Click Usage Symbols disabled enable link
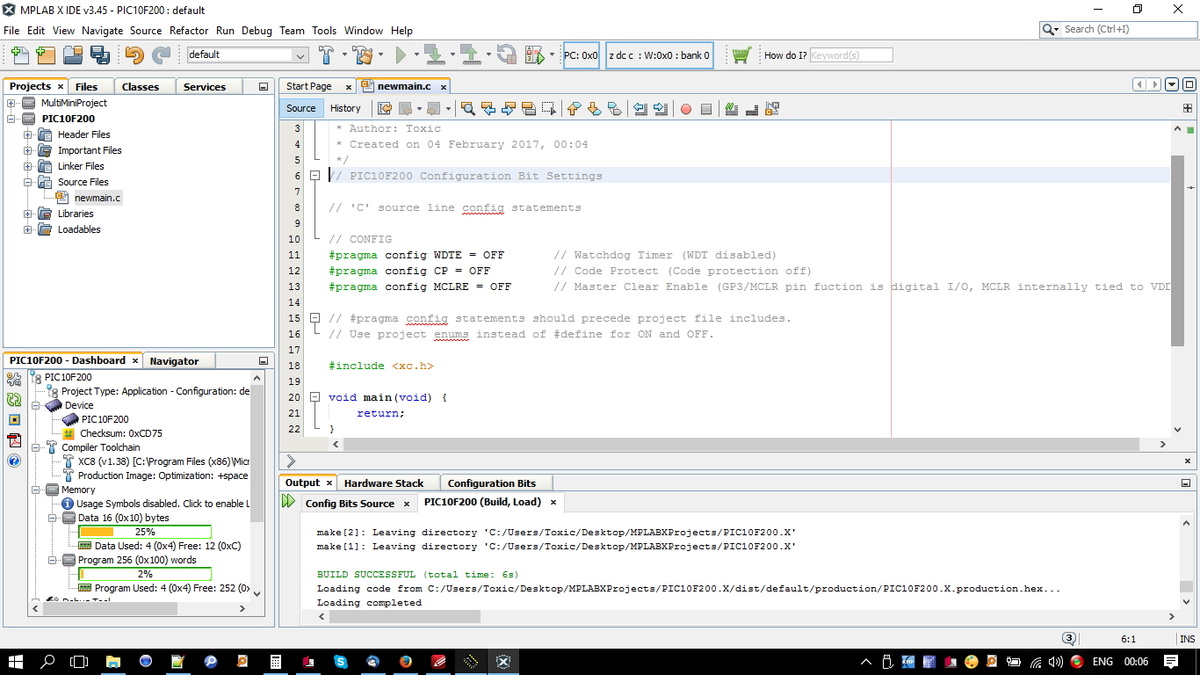 click(162, 504)
